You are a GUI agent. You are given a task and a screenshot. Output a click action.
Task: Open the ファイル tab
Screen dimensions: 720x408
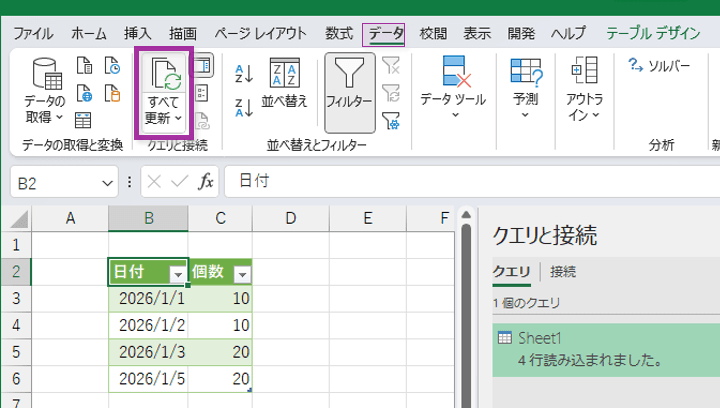pos(33,34)
